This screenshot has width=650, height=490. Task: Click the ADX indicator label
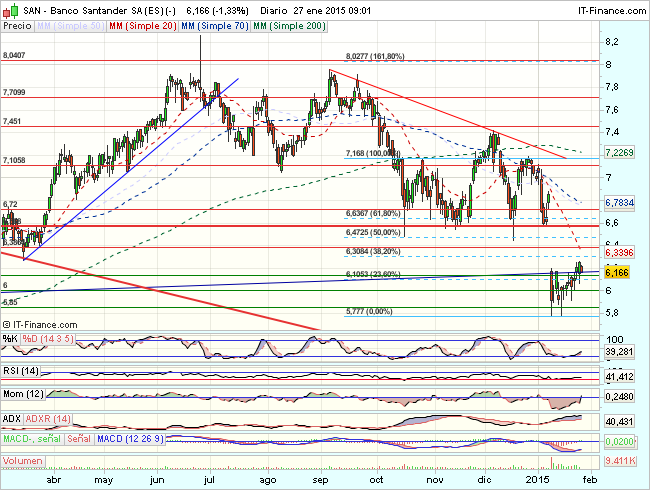[x=13, y=417]
